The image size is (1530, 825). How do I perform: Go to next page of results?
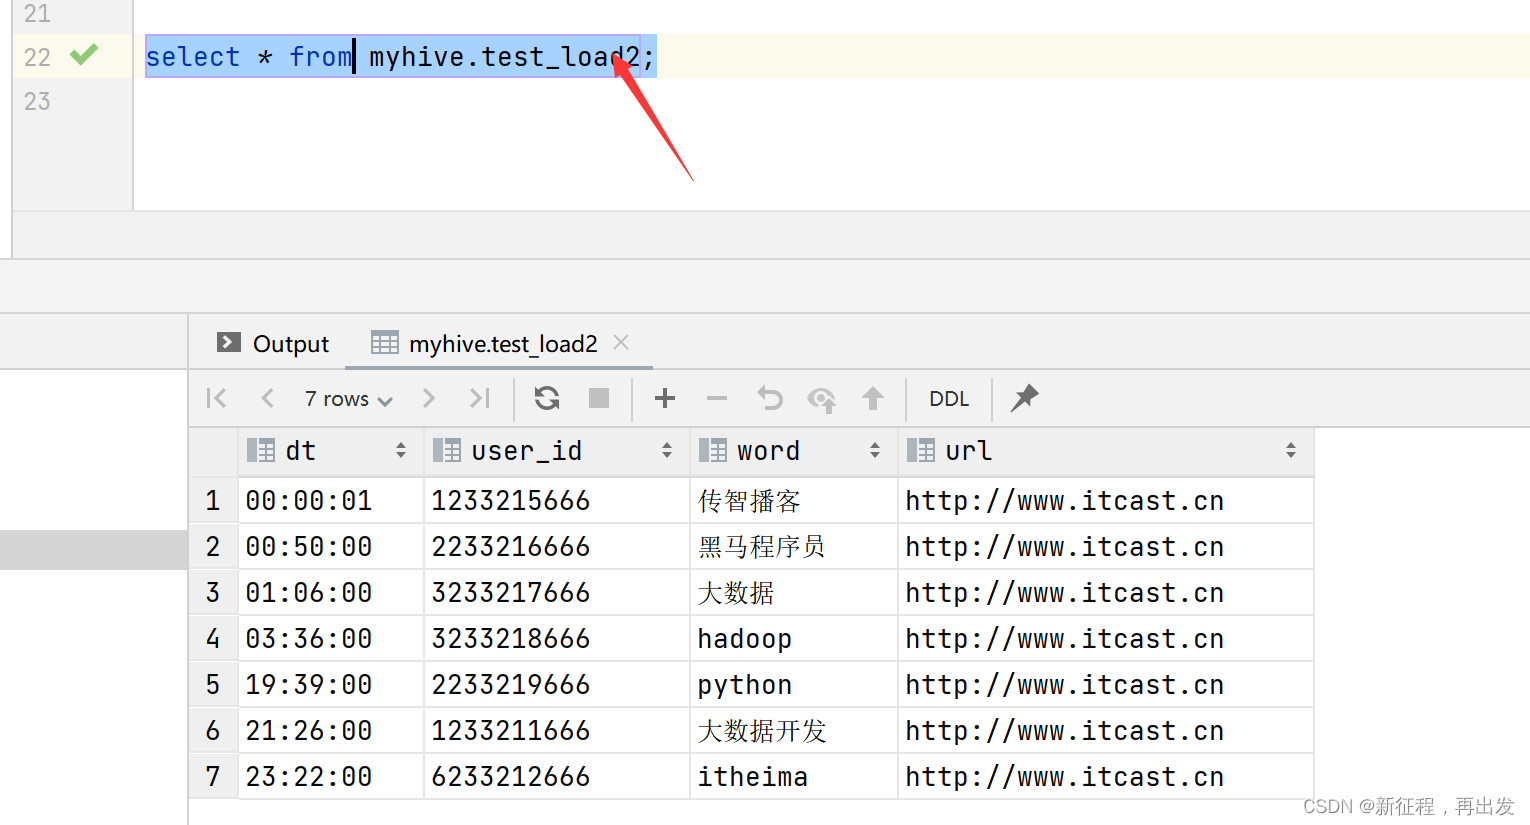click(x=429, y=398)
